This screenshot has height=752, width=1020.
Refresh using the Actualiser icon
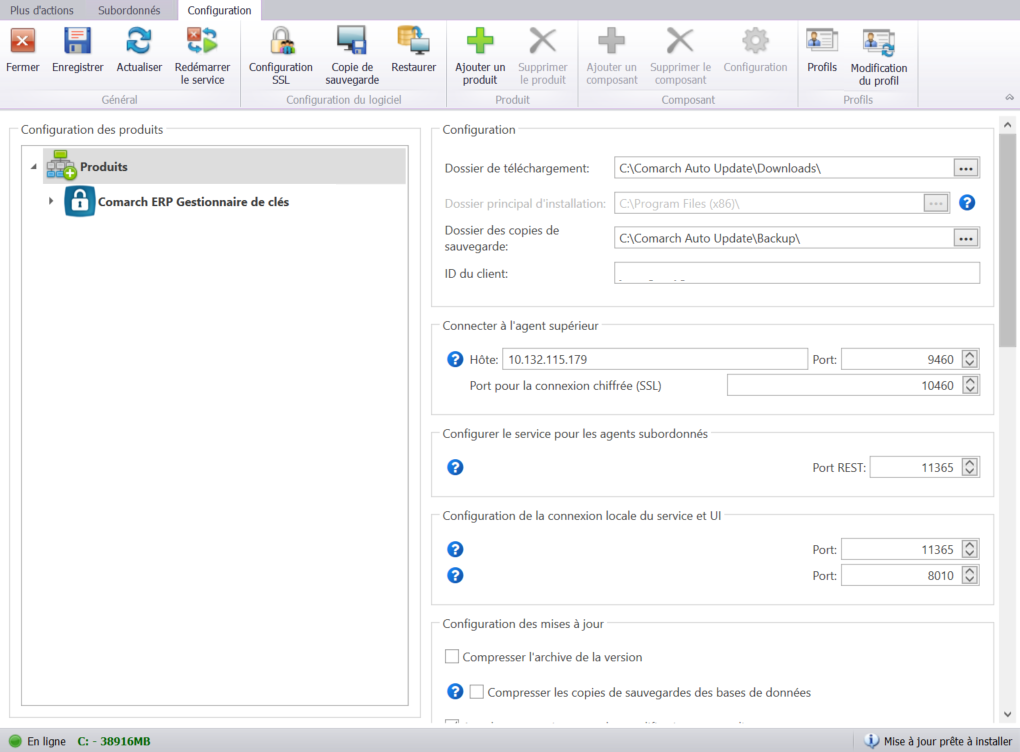[139, 41]
